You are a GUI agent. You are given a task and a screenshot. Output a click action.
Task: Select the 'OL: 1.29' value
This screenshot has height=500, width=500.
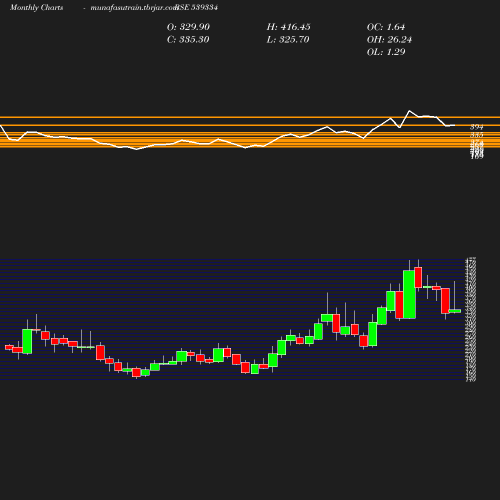click(x=386, y=52)
